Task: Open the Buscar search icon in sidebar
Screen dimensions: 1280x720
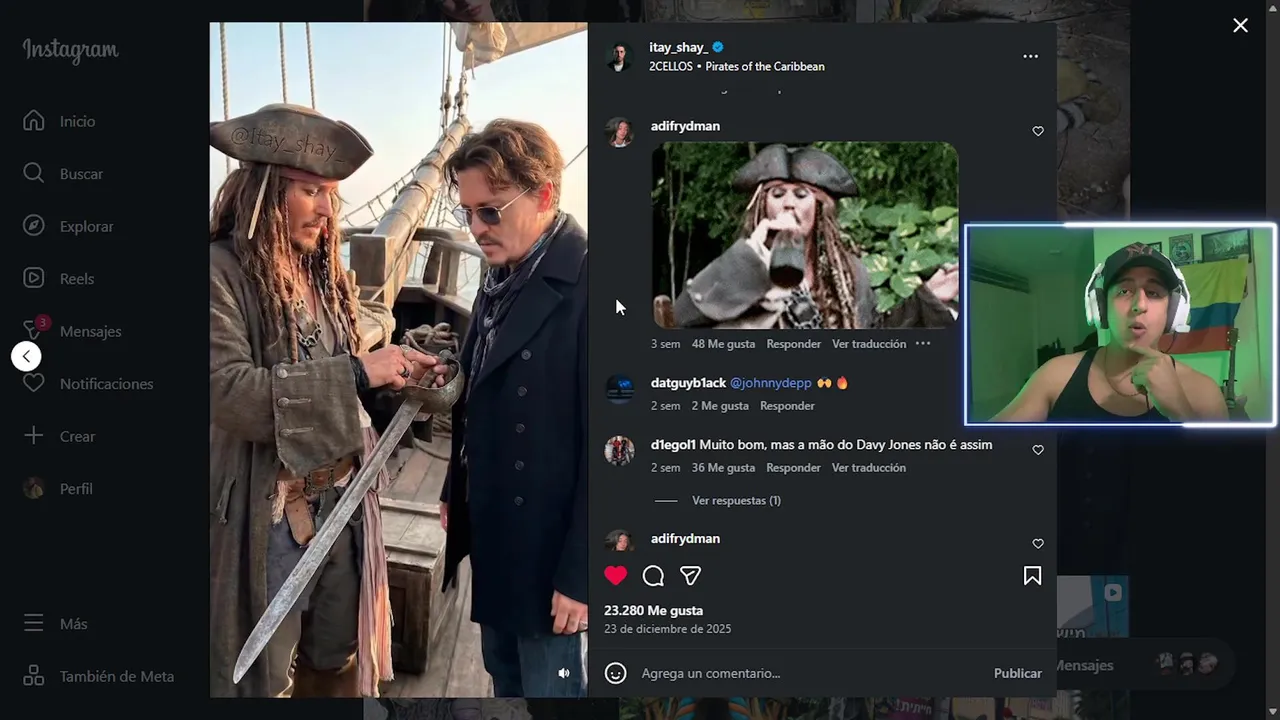Action: pyautogui.click(x=34, y=173)
